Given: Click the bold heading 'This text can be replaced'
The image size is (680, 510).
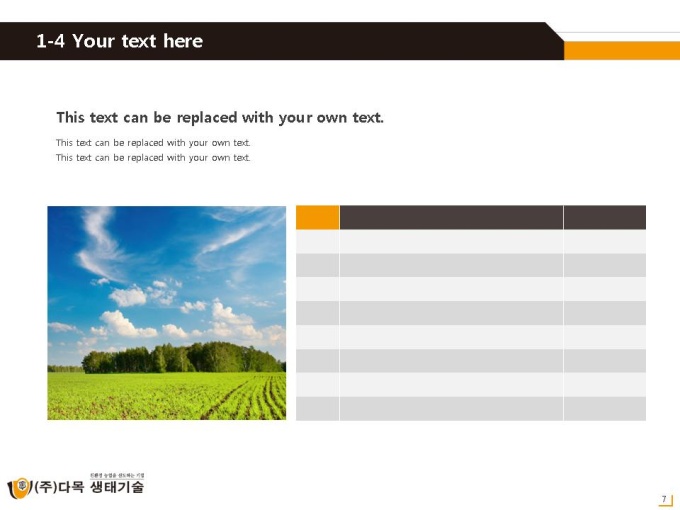Looking at the screenshot, I should (220, 118).
